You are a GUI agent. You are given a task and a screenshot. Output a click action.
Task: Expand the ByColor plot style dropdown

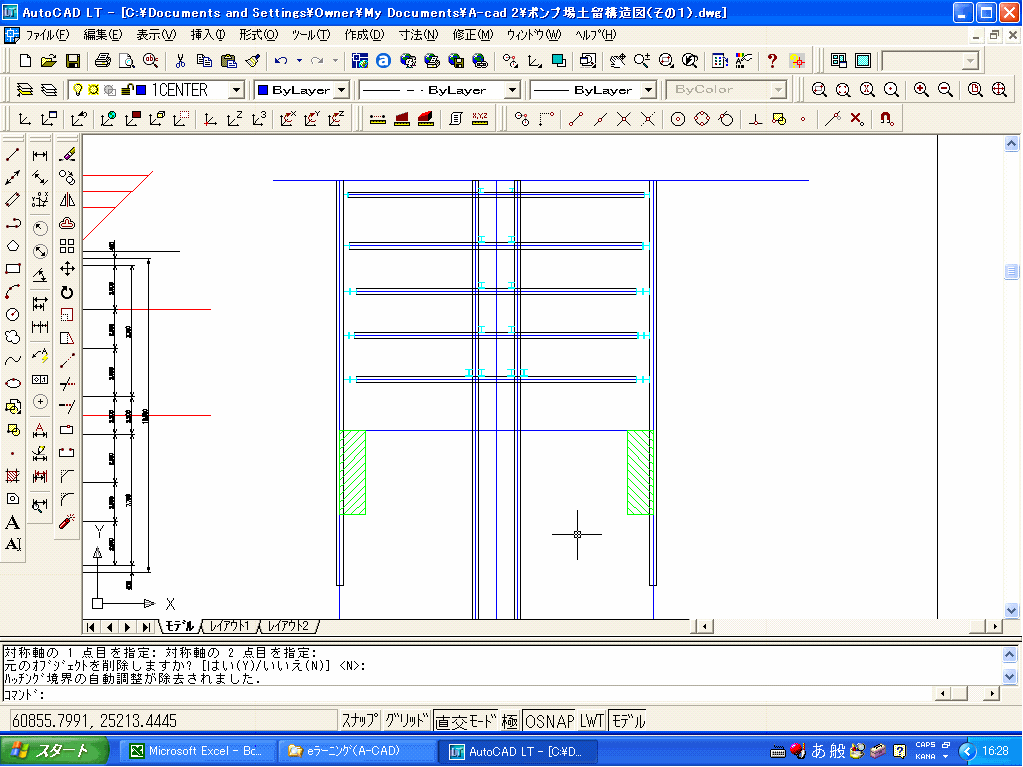(x=778, y=89)
